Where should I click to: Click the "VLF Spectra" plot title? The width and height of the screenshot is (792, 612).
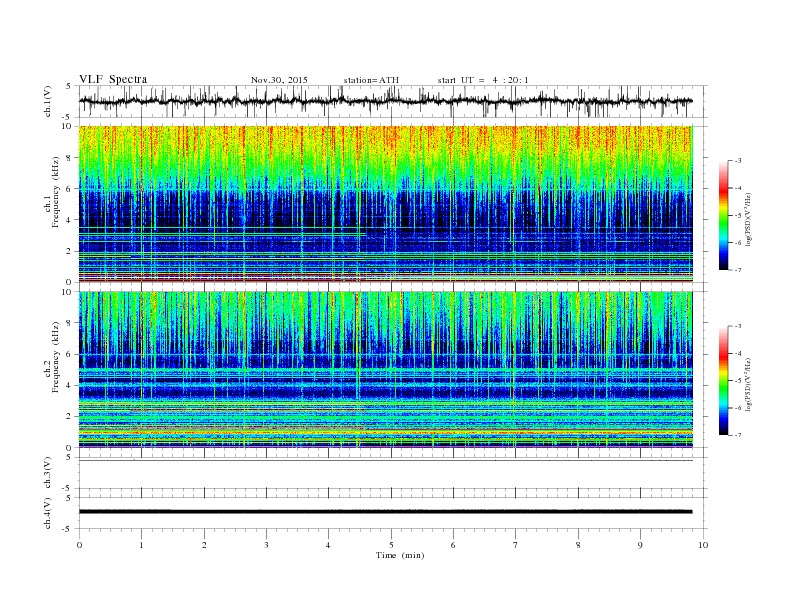[113, 79]
